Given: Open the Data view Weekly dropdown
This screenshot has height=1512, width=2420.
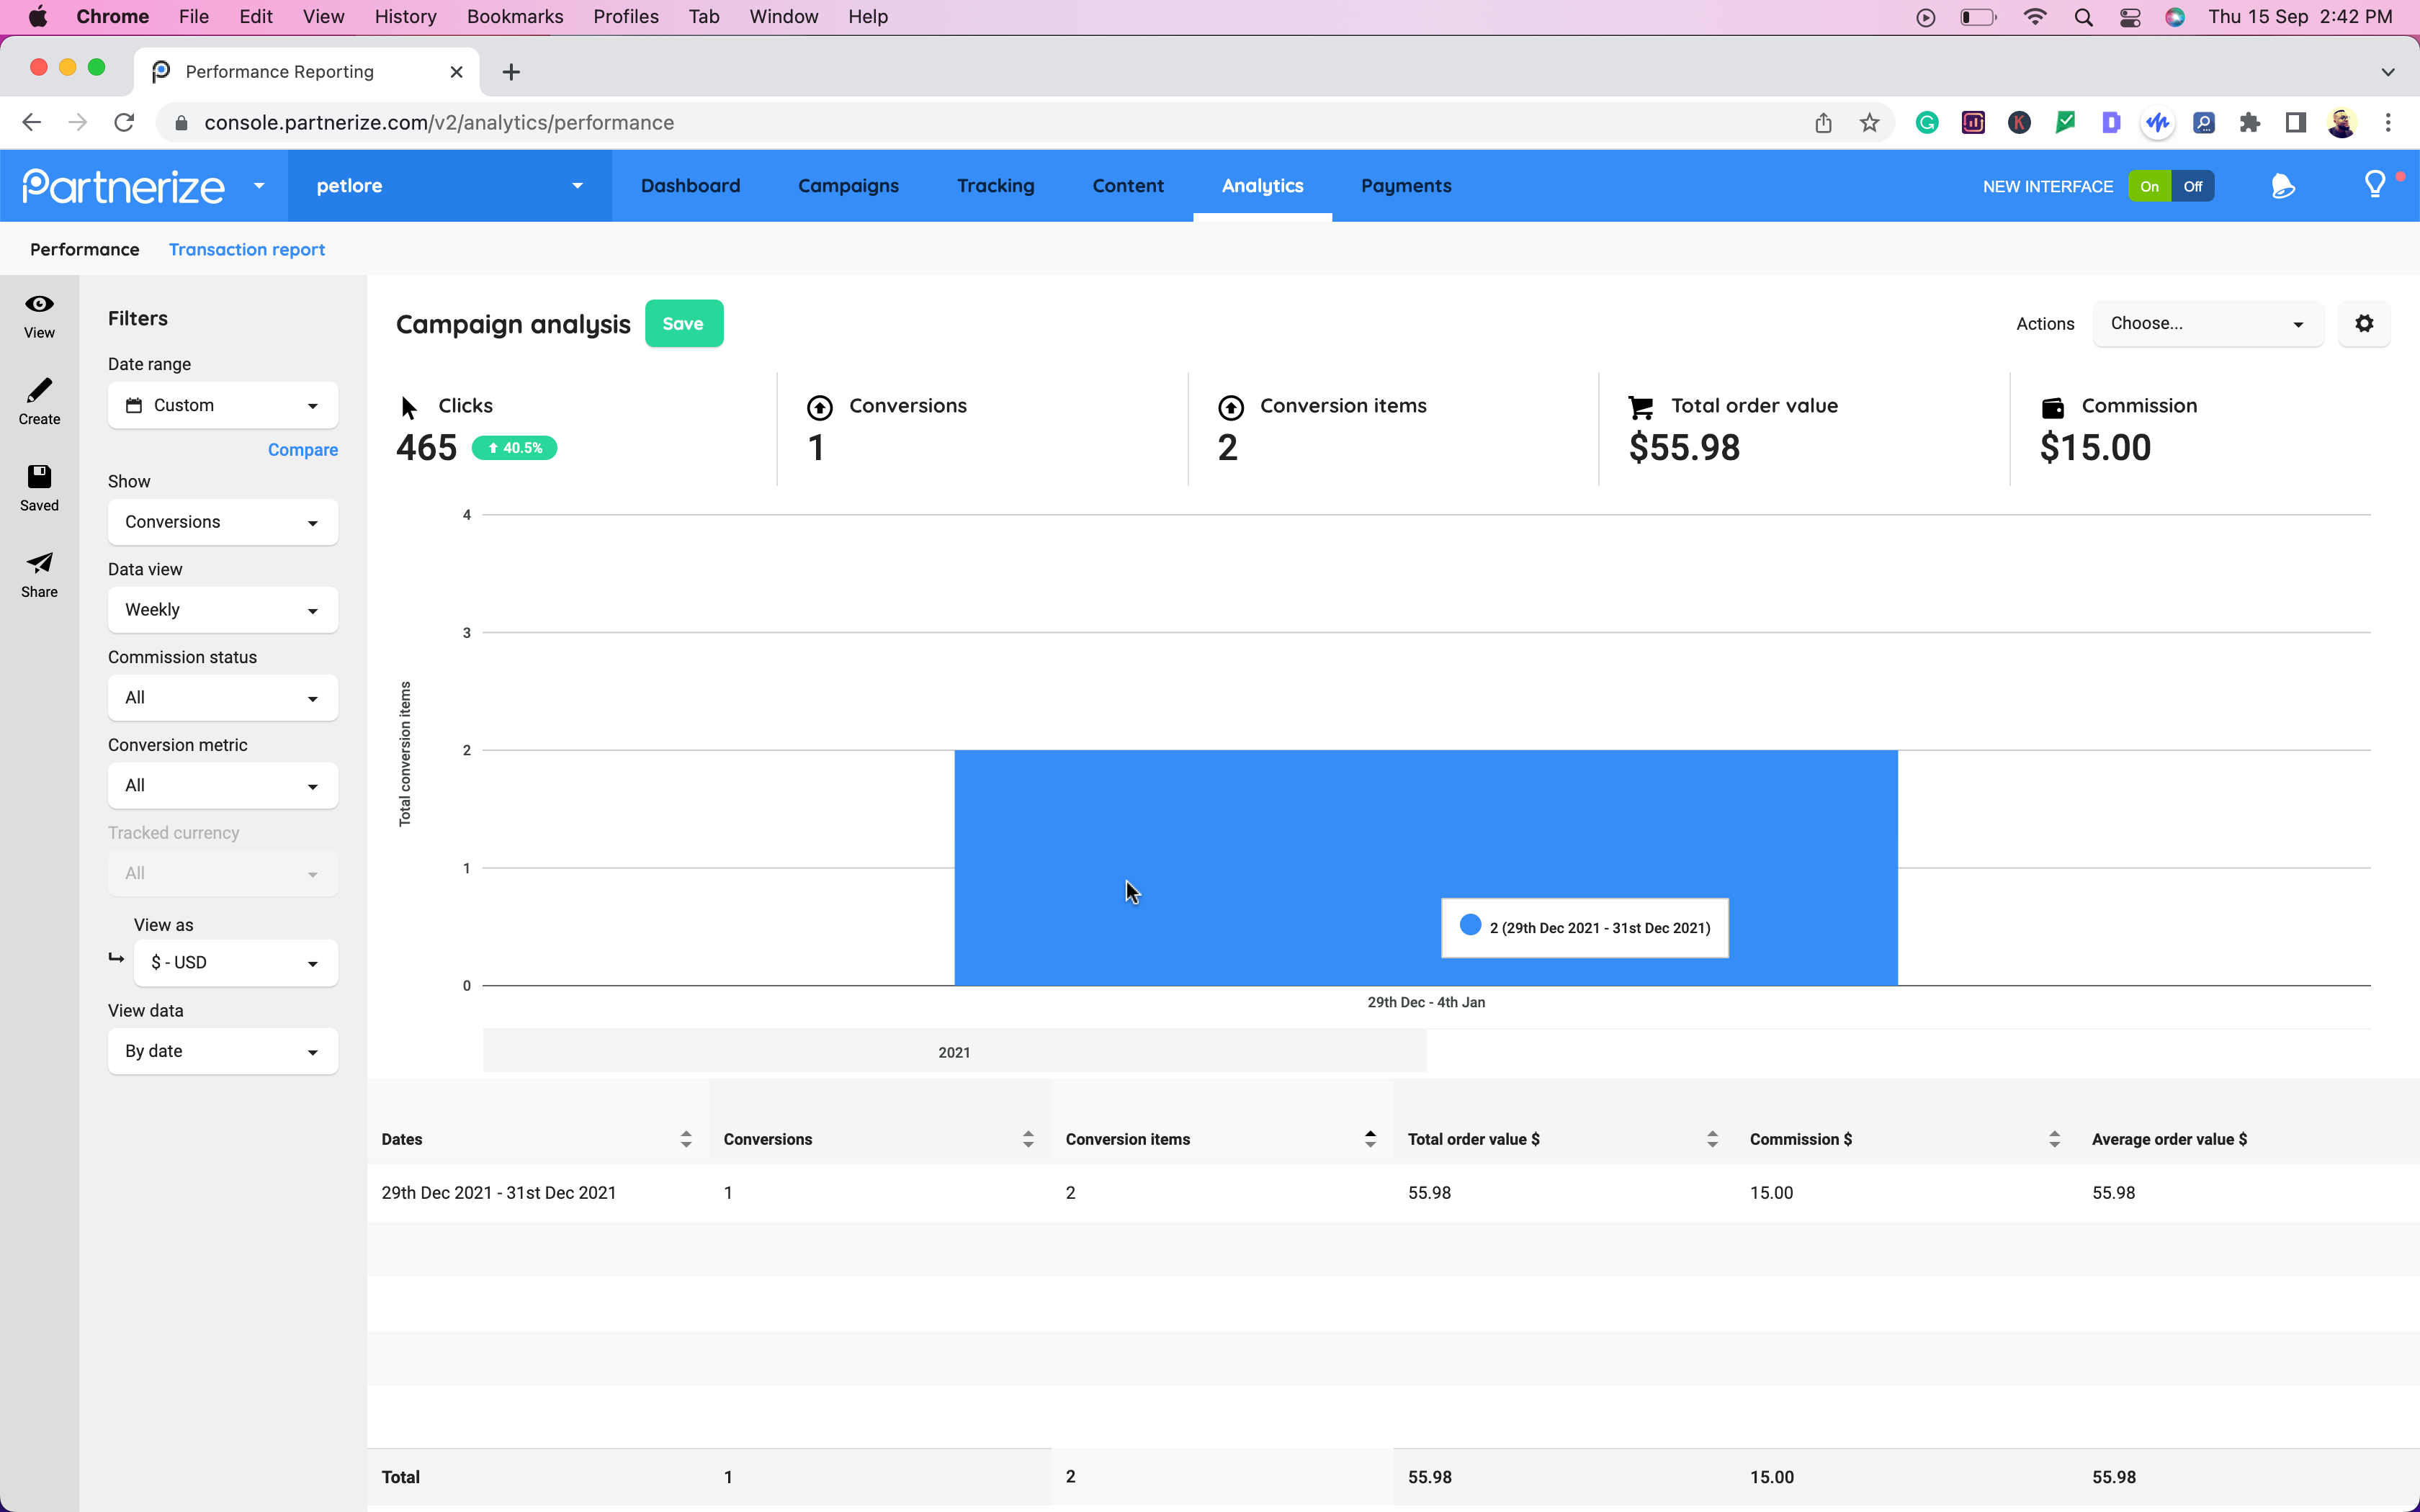Looking at the screenshot, I should point(223,610).
